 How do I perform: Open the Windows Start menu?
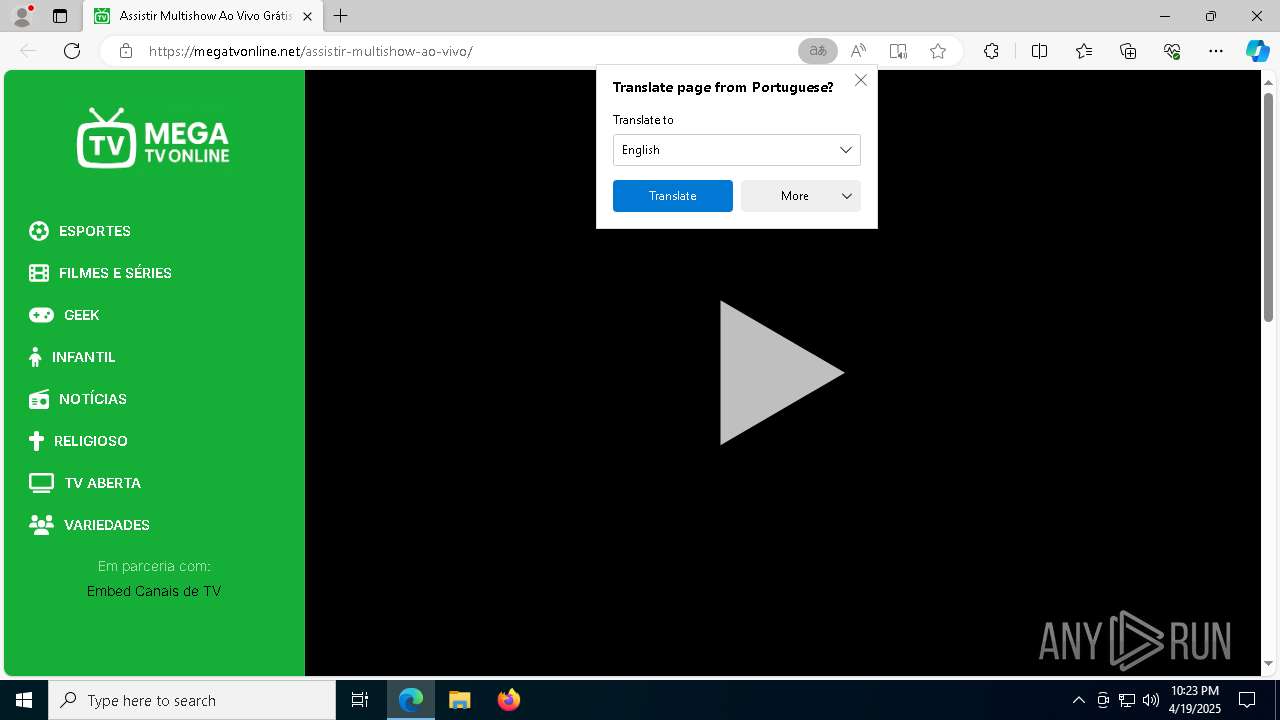click(24, 700)
